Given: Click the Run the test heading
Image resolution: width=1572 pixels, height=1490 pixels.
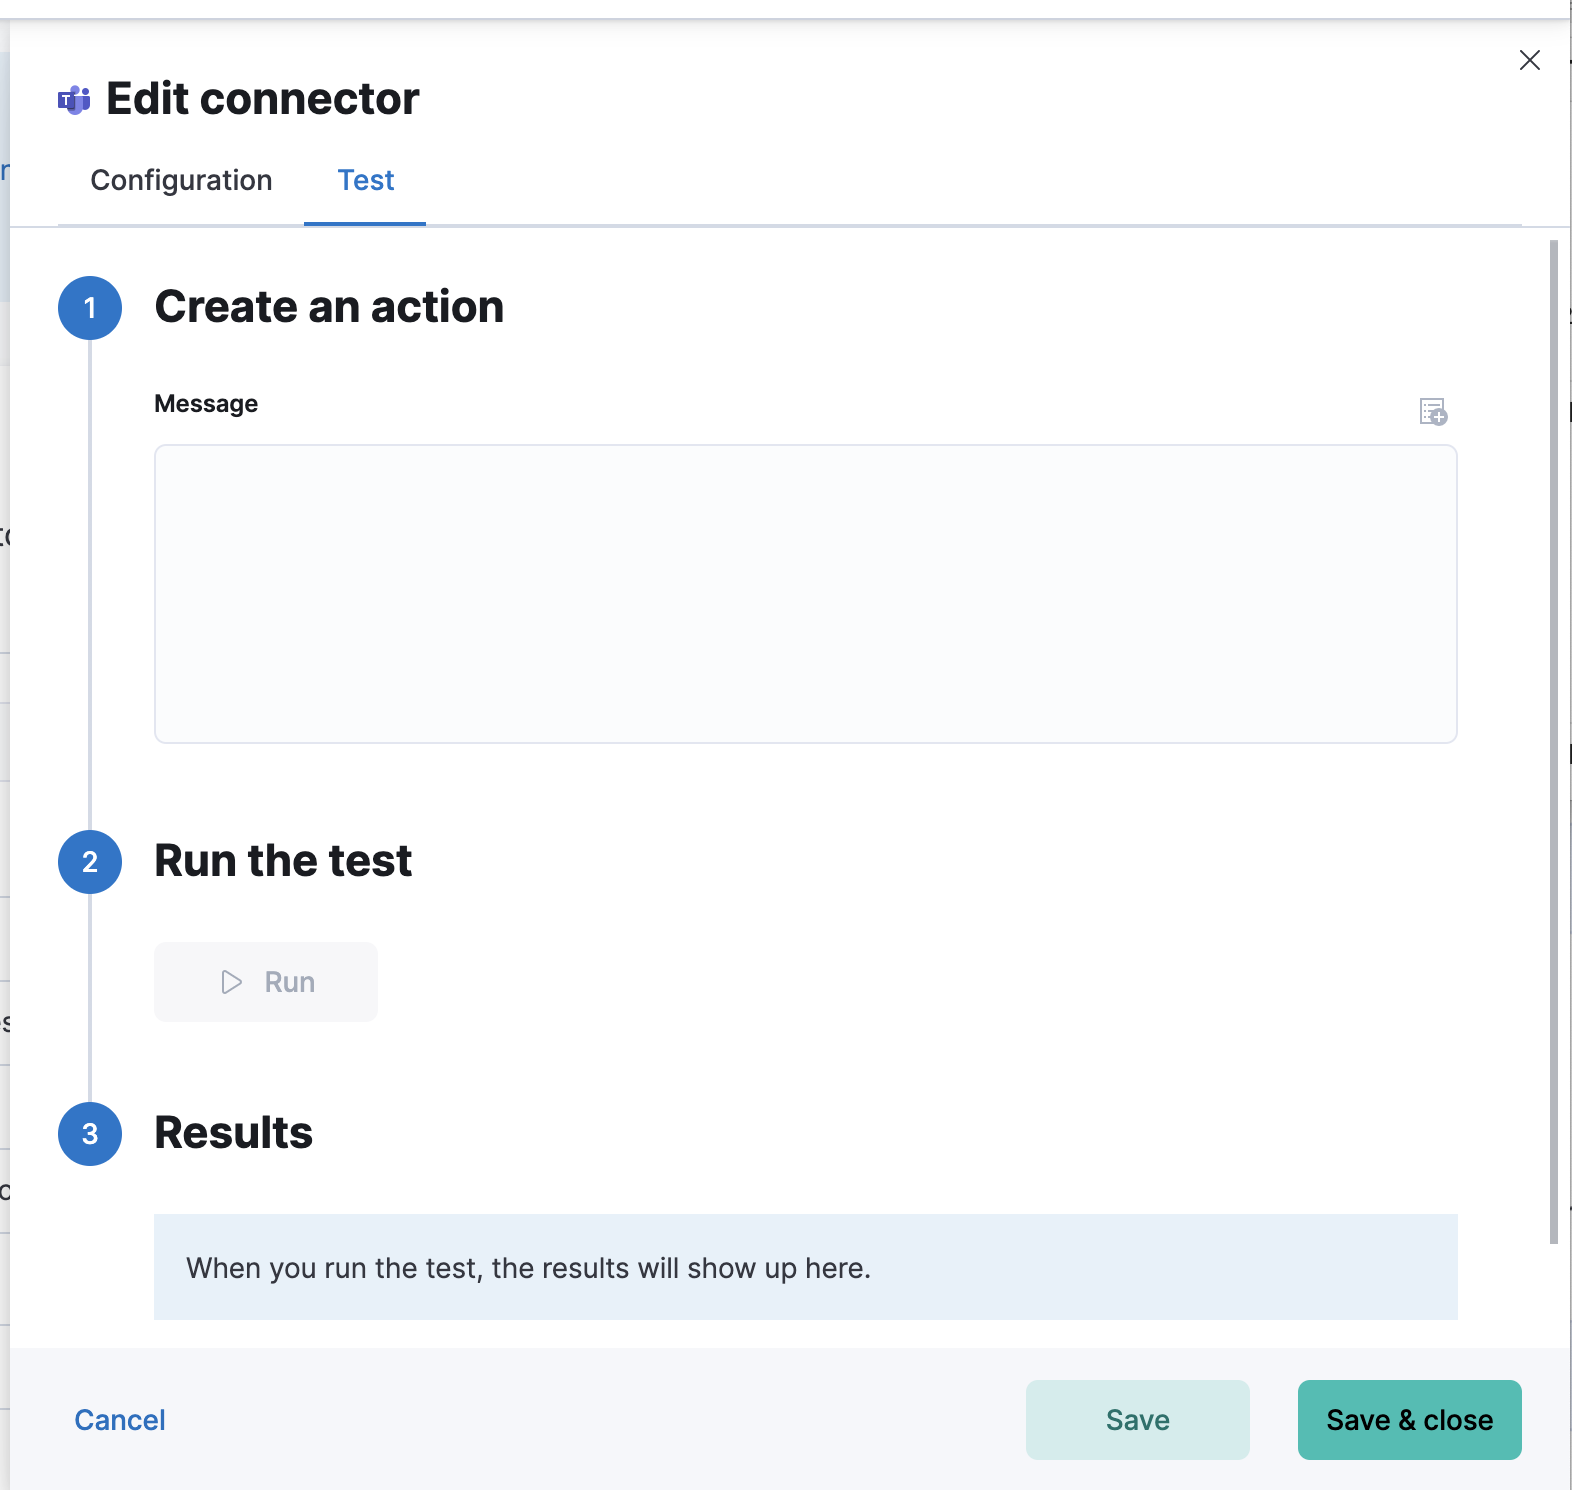Looking at the screenshot, I should [x=283, y=861].
